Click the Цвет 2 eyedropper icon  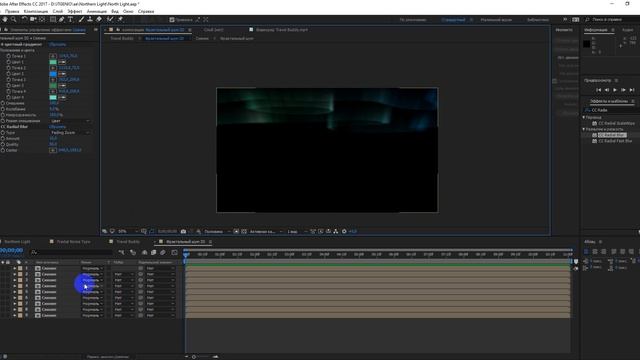click(x=62, y=74)
